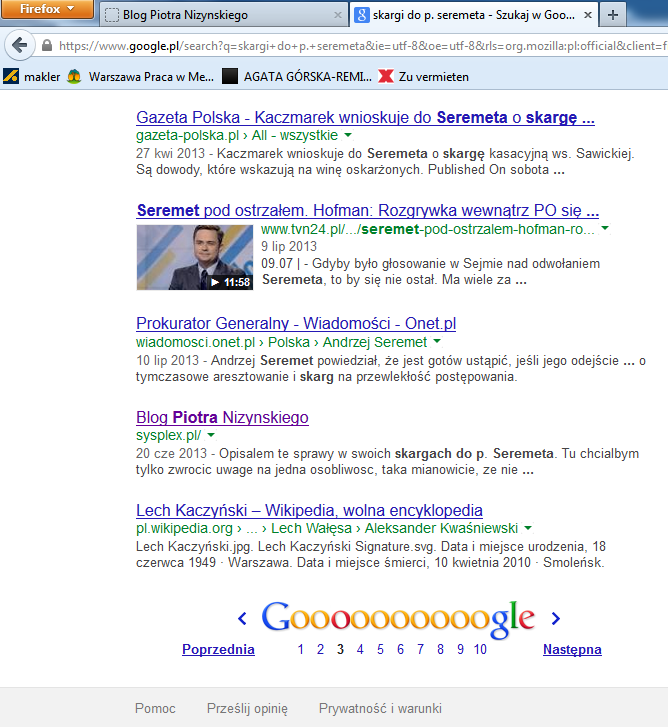Open a new tab with plus button
This screenshot has height=727, width=668.
[x=613, y=15]
